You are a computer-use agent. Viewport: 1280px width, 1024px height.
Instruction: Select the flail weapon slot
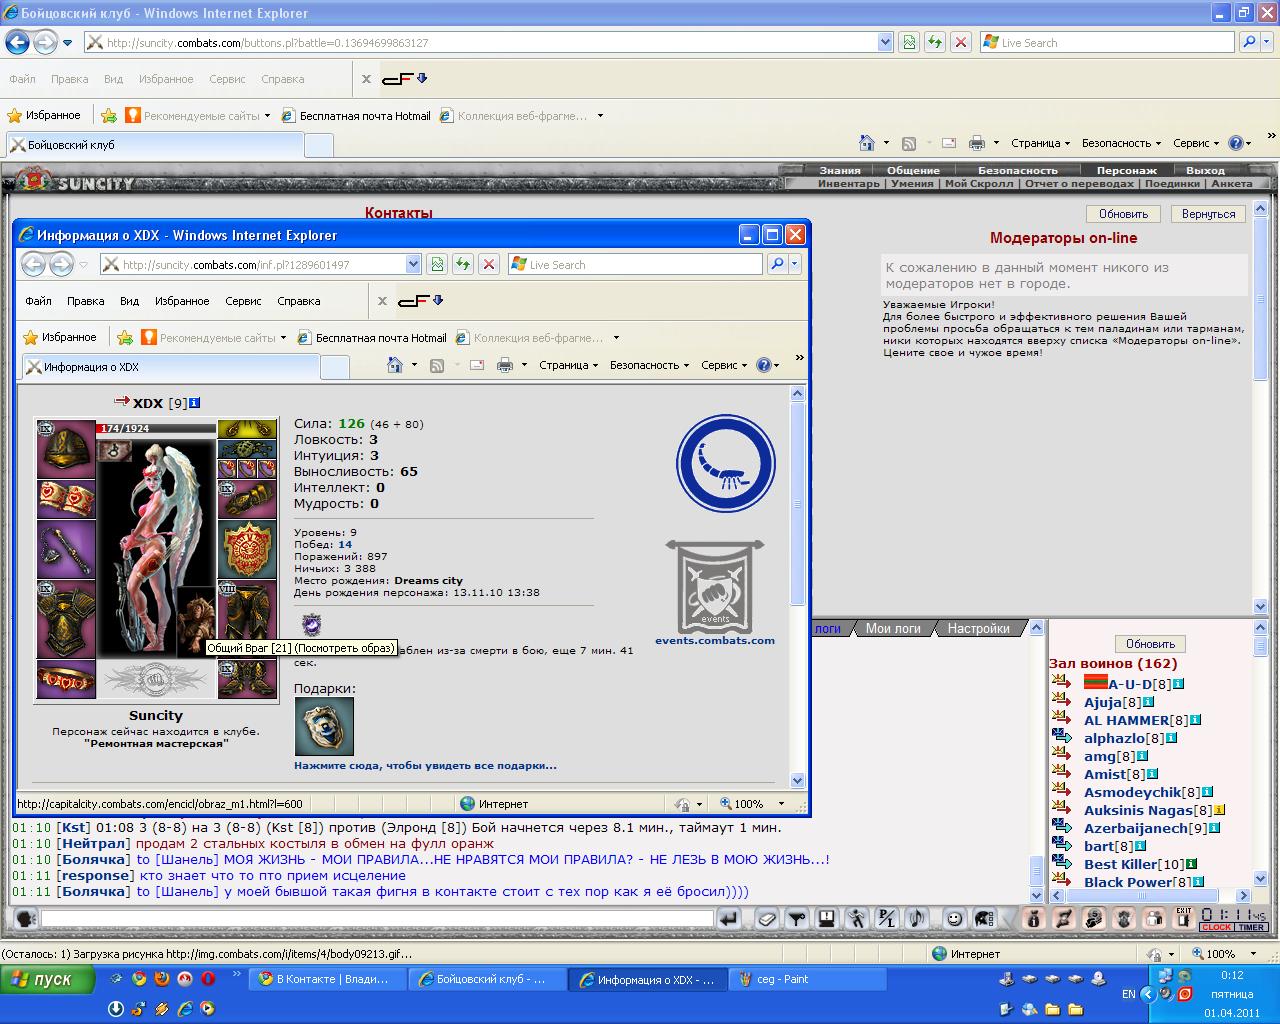point(66,549)
